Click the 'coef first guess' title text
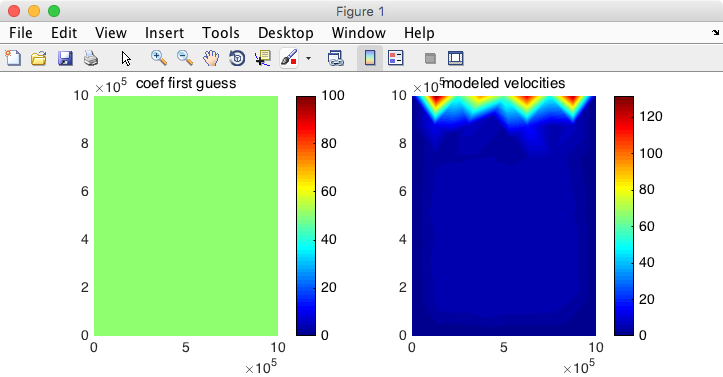The width and height of the screenshot is (723, 377). click(x=186, y=83)
